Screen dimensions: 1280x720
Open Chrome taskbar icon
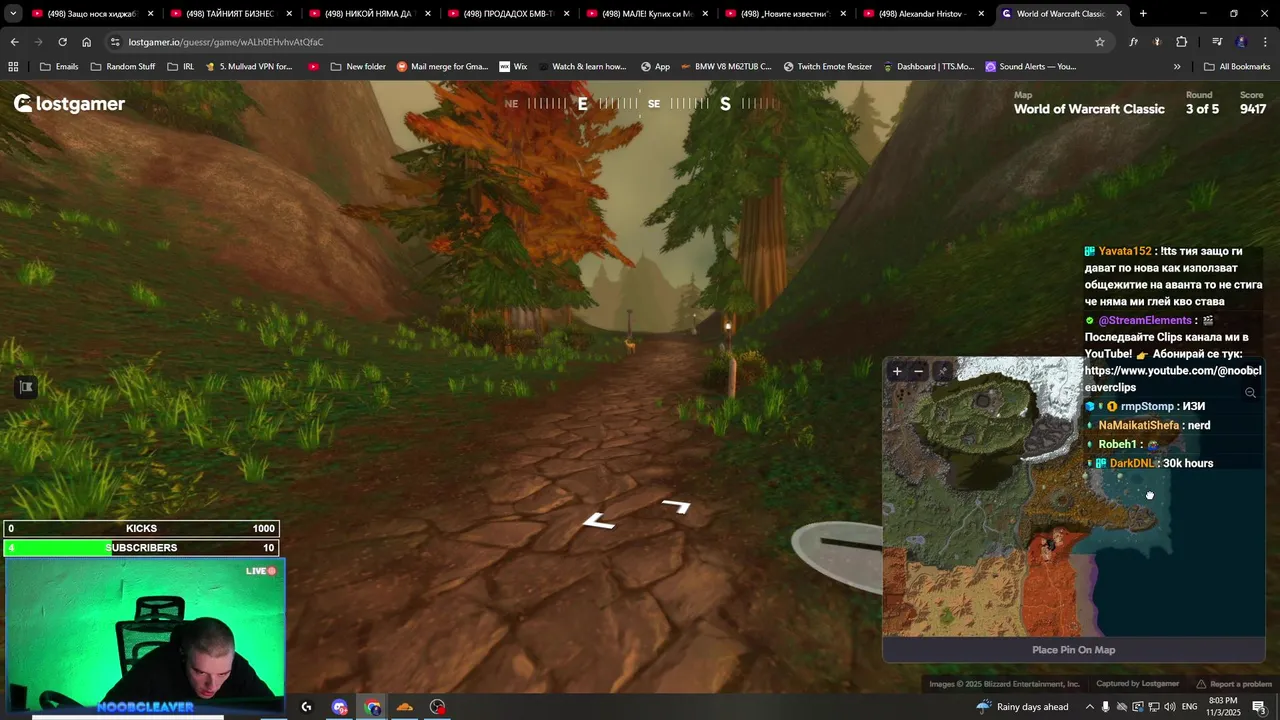(373, 707)
